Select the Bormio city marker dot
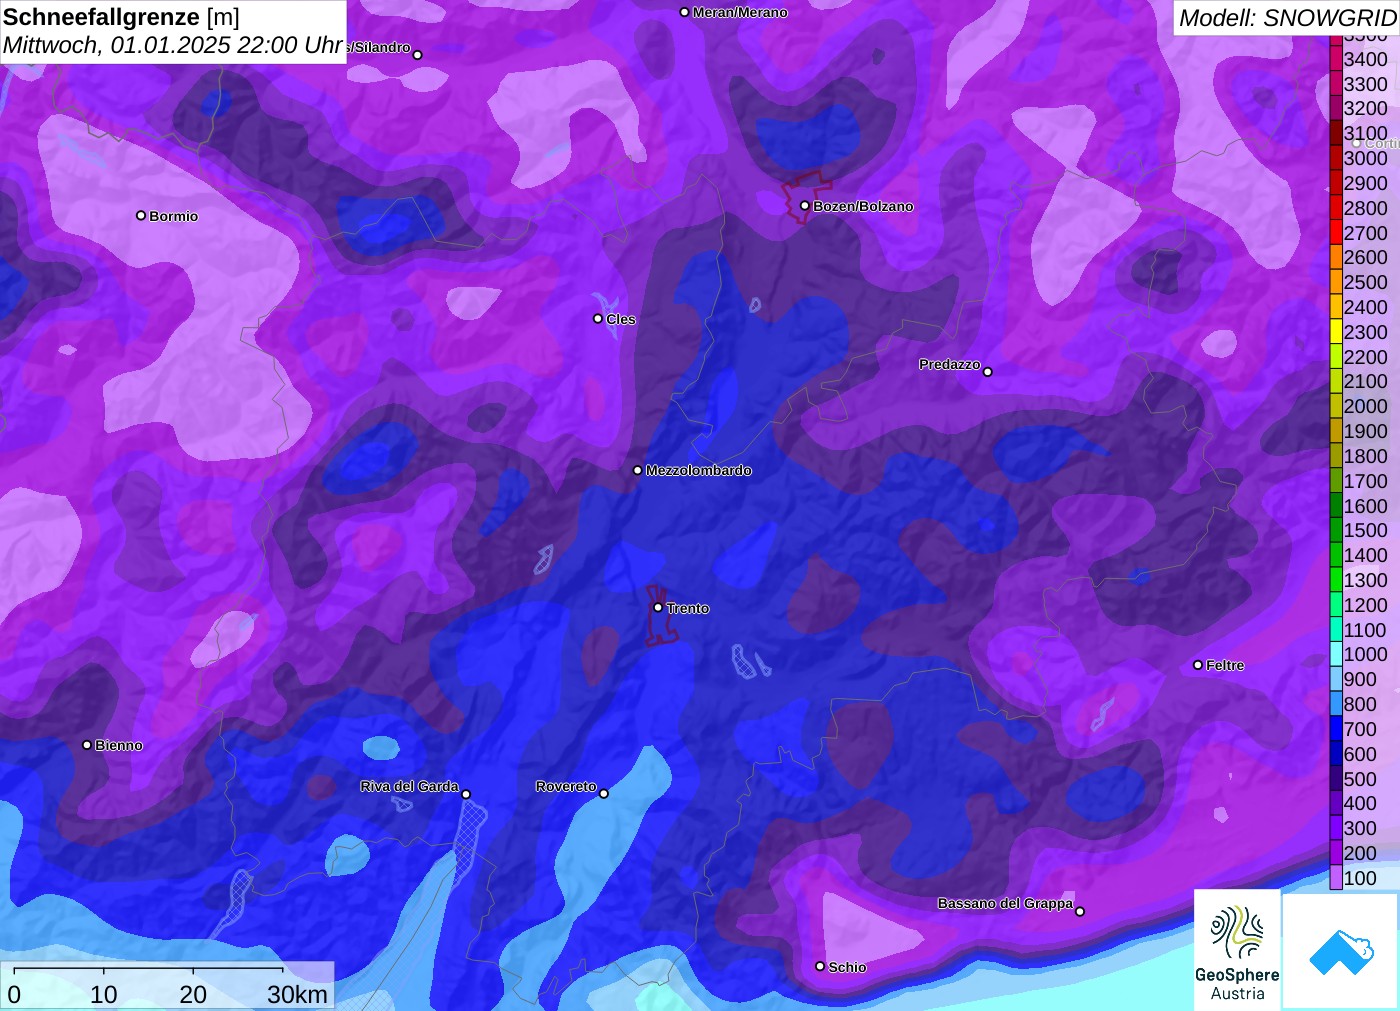 (141, 215)
